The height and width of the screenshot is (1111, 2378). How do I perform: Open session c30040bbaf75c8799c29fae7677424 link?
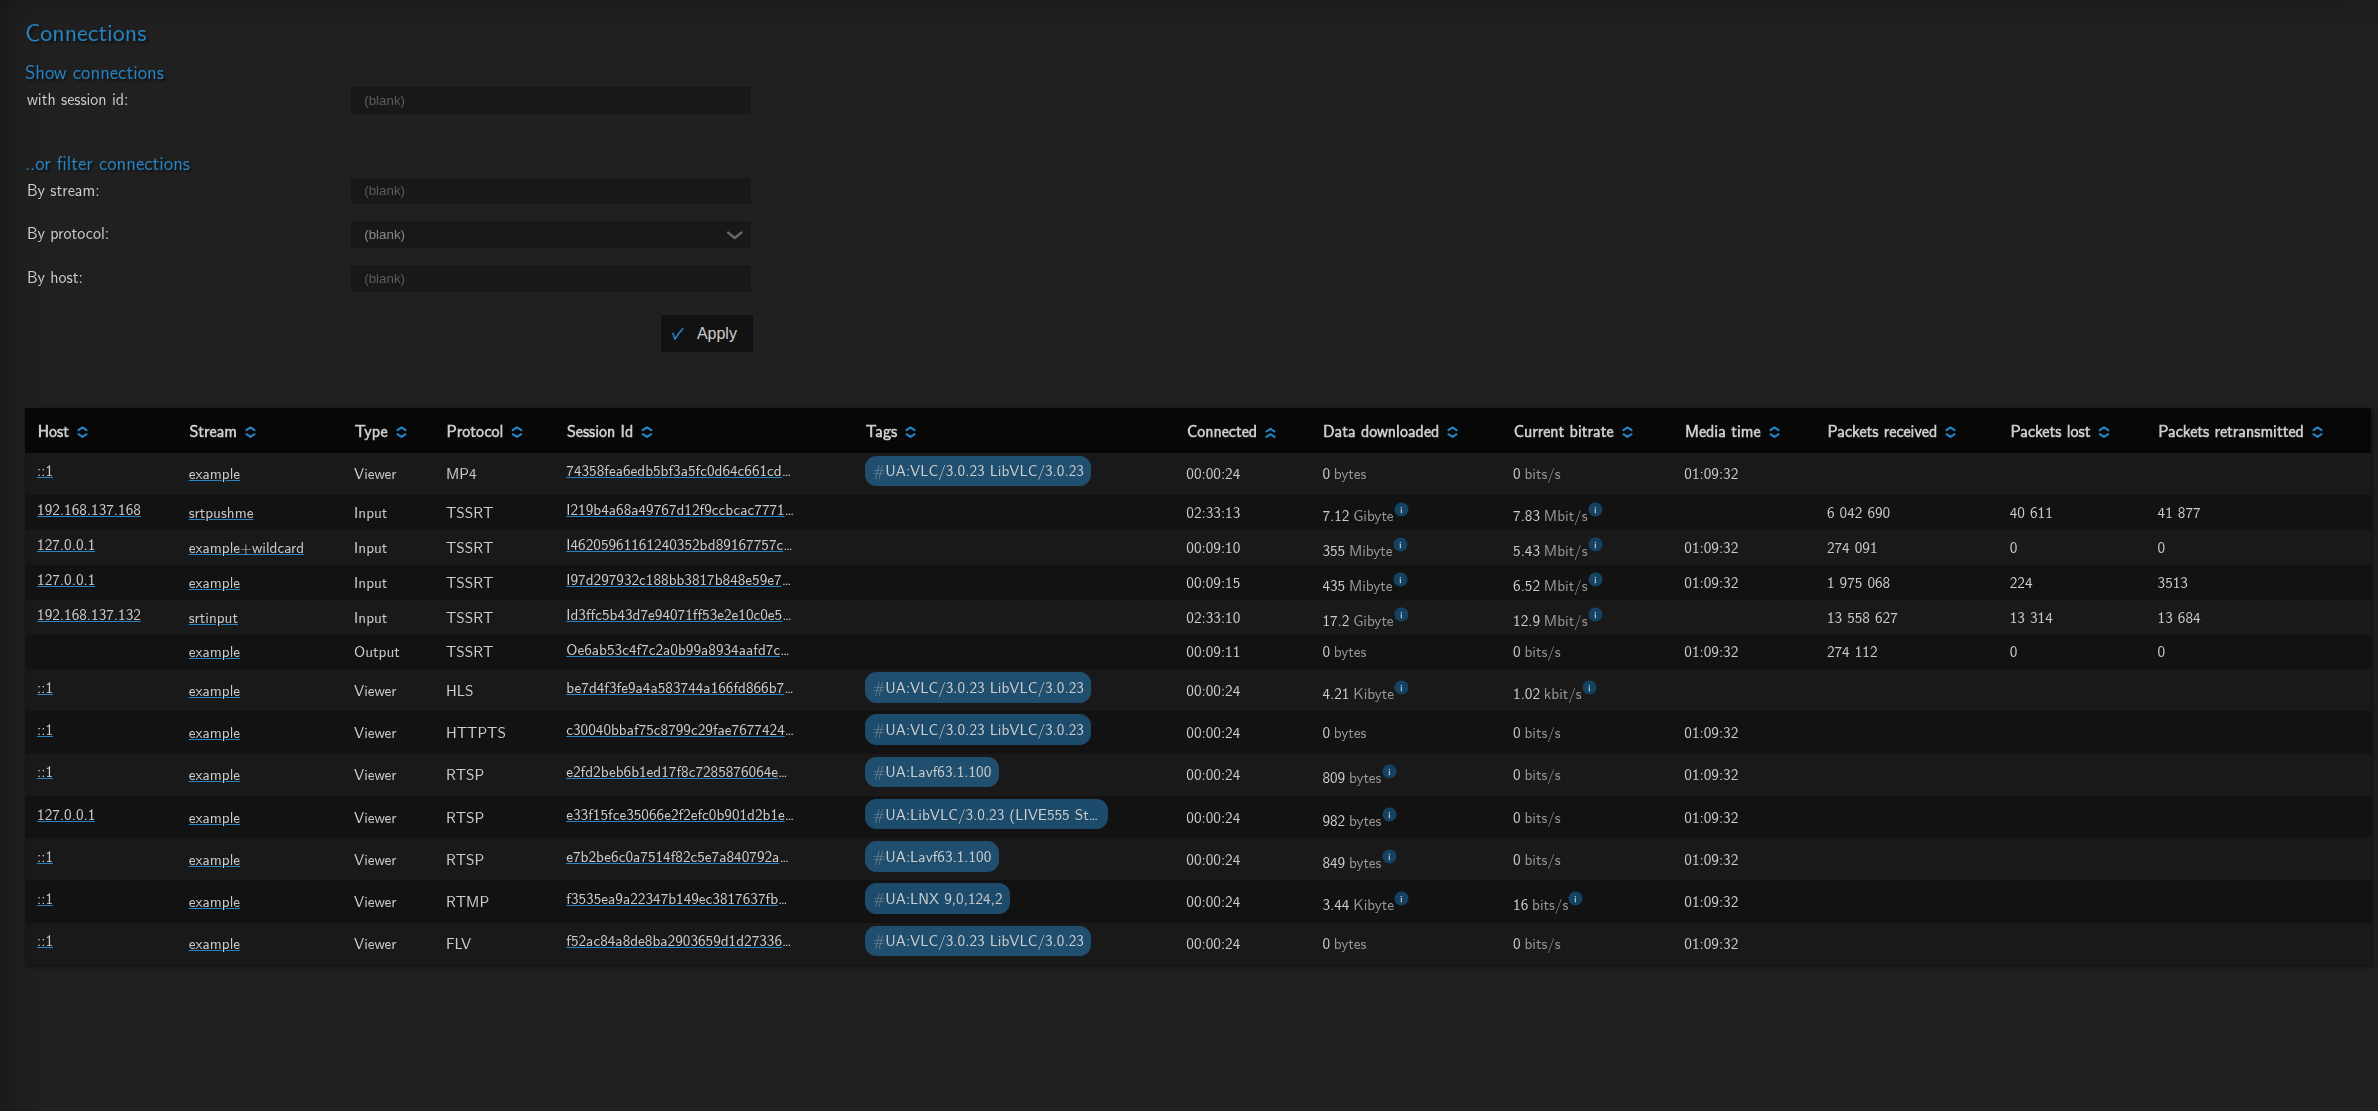(x=679, y=731)
